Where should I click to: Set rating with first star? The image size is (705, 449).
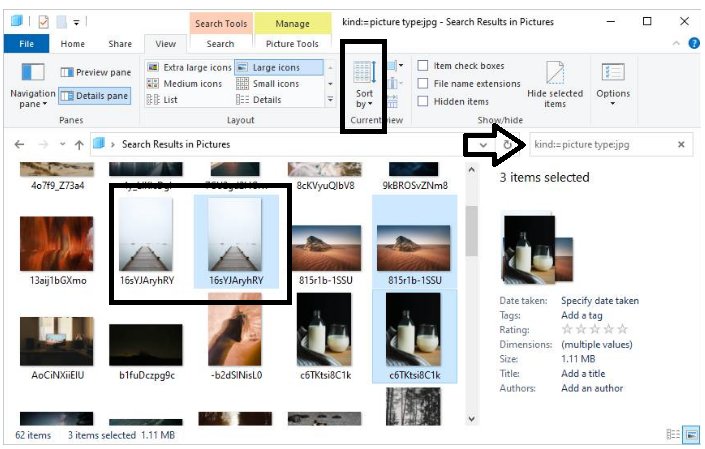click(567, 329)
